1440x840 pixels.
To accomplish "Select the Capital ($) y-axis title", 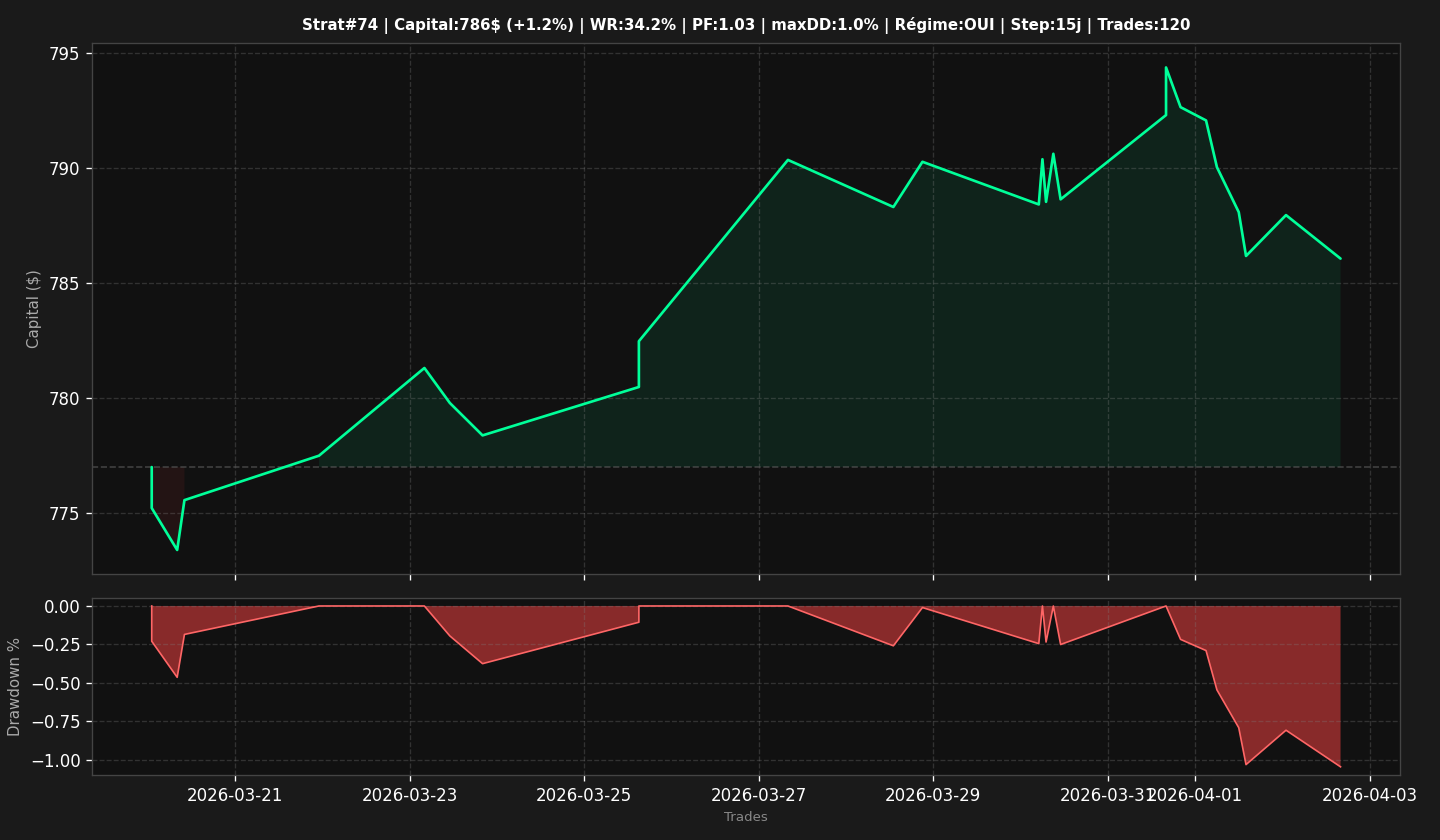I will pyautogui.click(x=34, y=309).
